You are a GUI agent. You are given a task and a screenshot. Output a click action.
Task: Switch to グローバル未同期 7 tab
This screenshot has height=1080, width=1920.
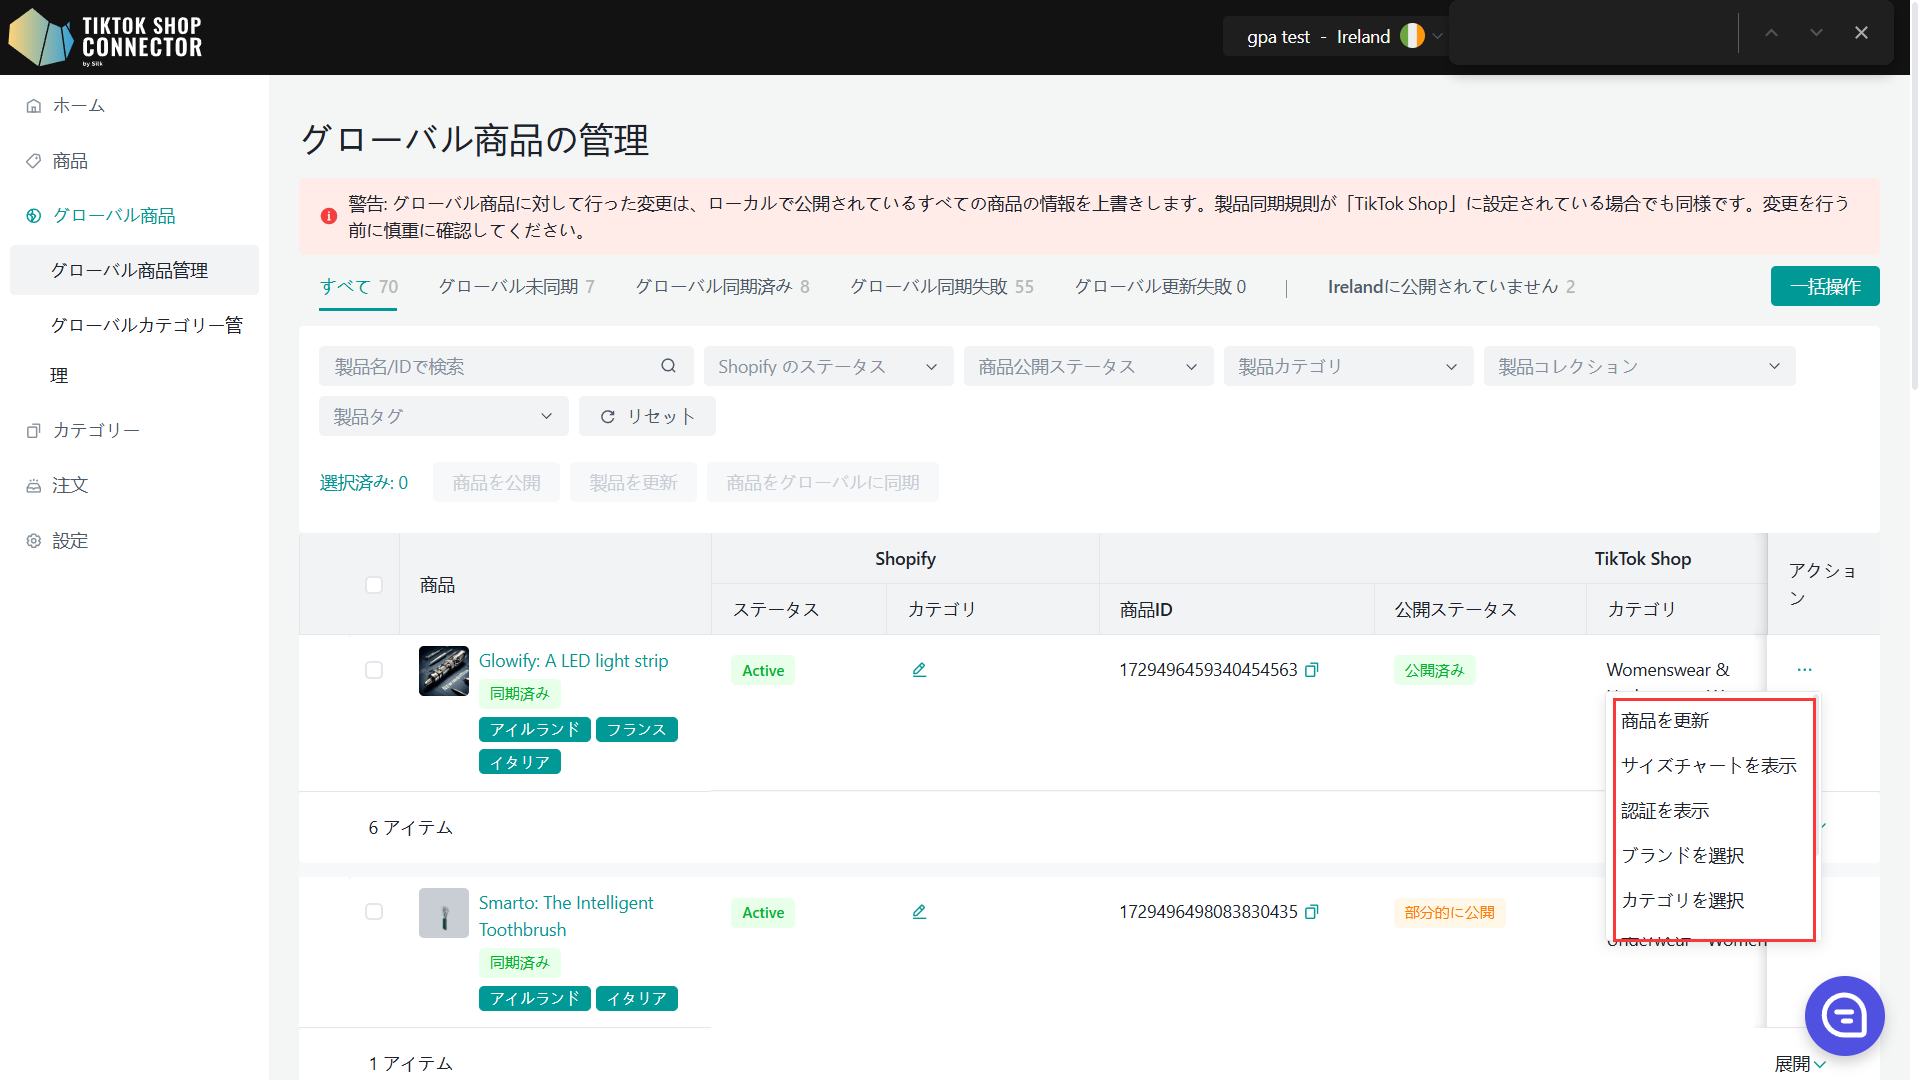pos(516,287)
